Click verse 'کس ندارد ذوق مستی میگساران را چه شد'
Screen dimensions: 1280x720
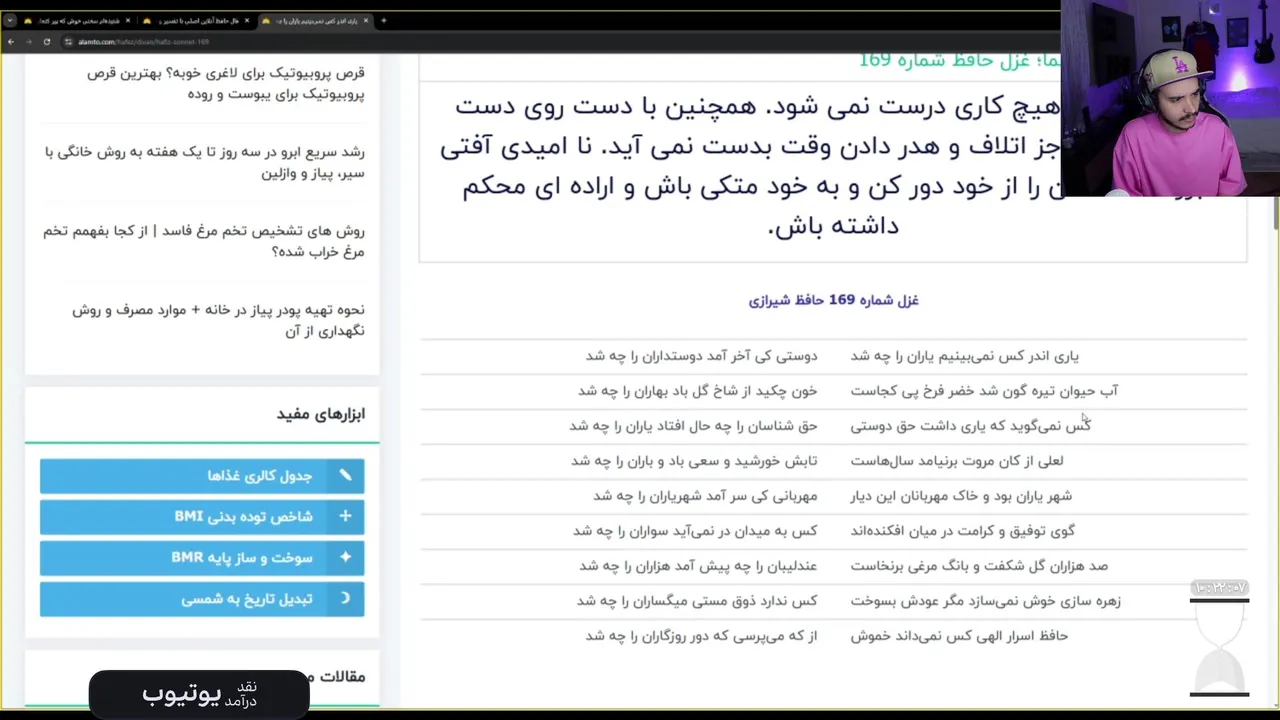pyautogui.click(x=697, y=601)
